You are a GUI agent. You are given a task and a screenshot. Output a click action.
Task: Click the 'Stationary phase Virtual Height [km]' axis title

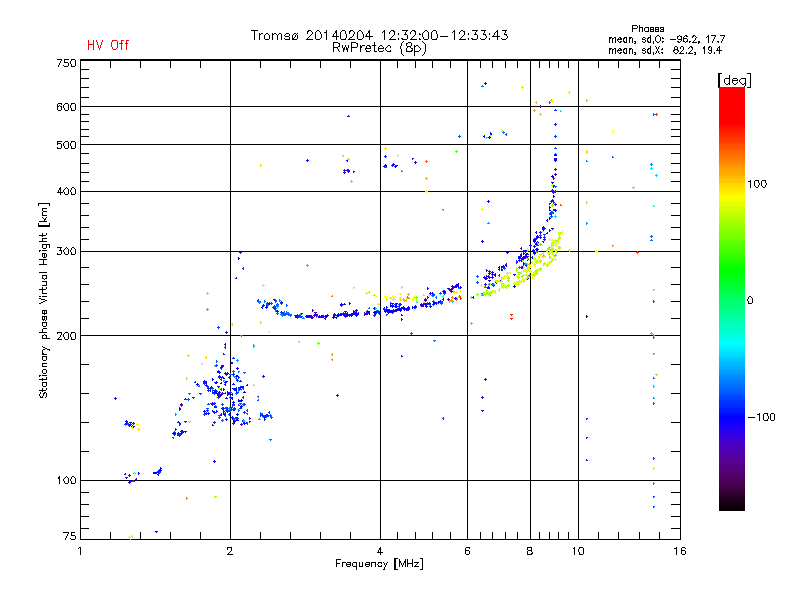point(44,300)
